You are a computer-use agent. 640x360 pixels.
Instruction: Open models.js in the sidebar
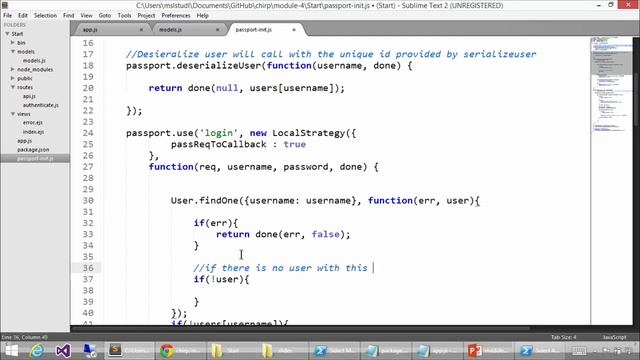[x=34, y=61]
